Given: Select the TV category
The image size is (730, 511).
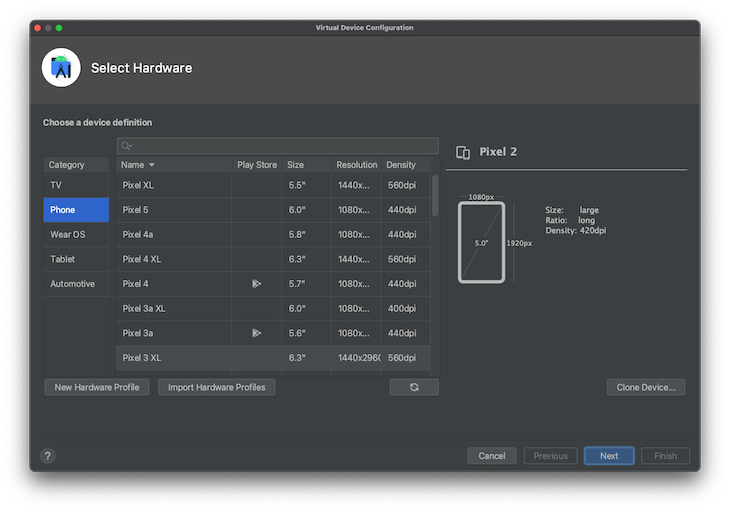Looking at the screenshot, I should click(x=76, y=185).
